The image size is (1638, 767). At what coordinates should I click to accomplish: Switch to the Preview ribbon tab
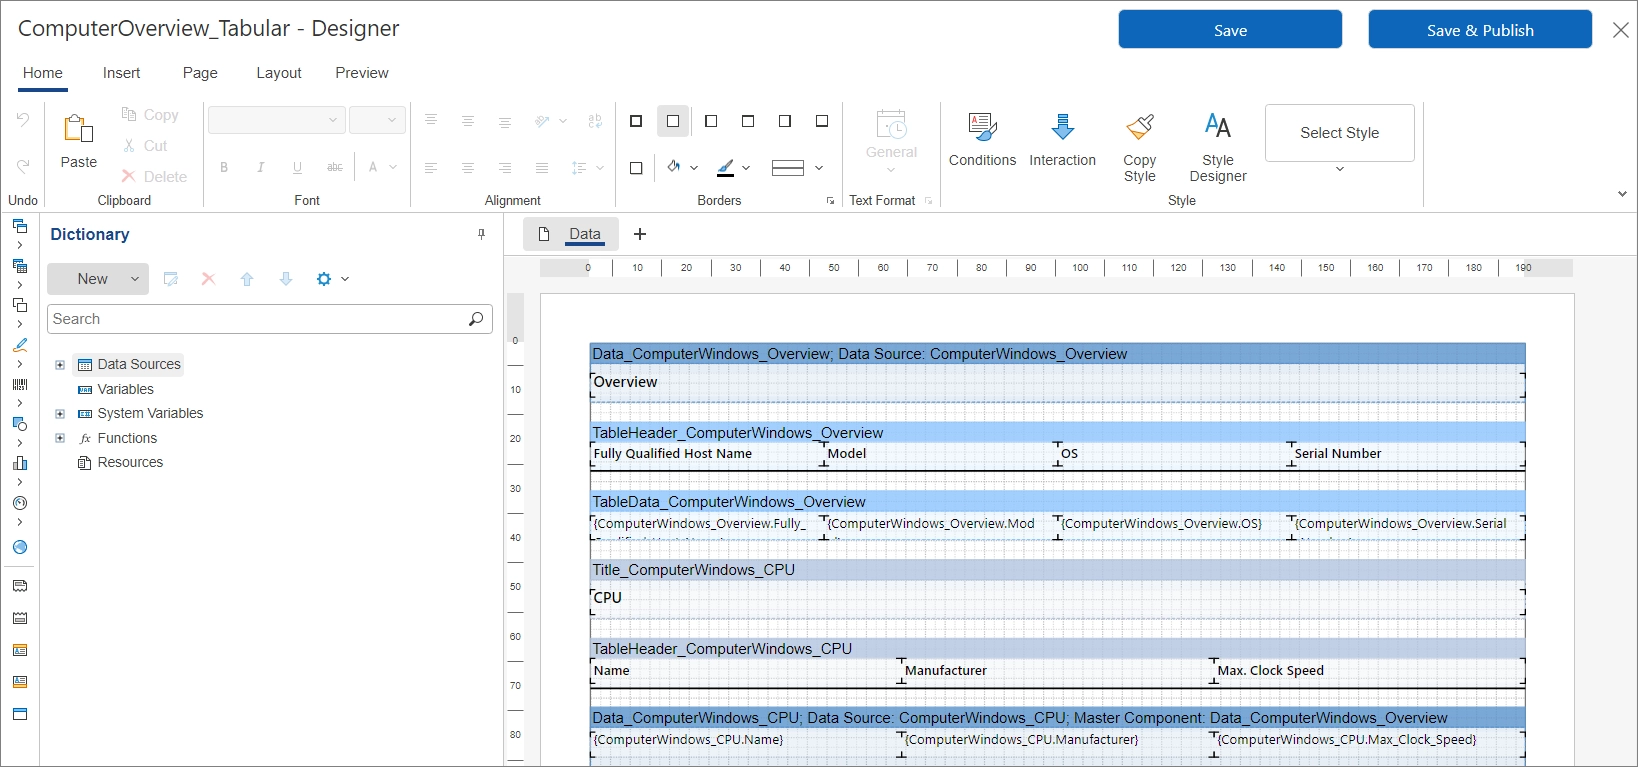361,73
